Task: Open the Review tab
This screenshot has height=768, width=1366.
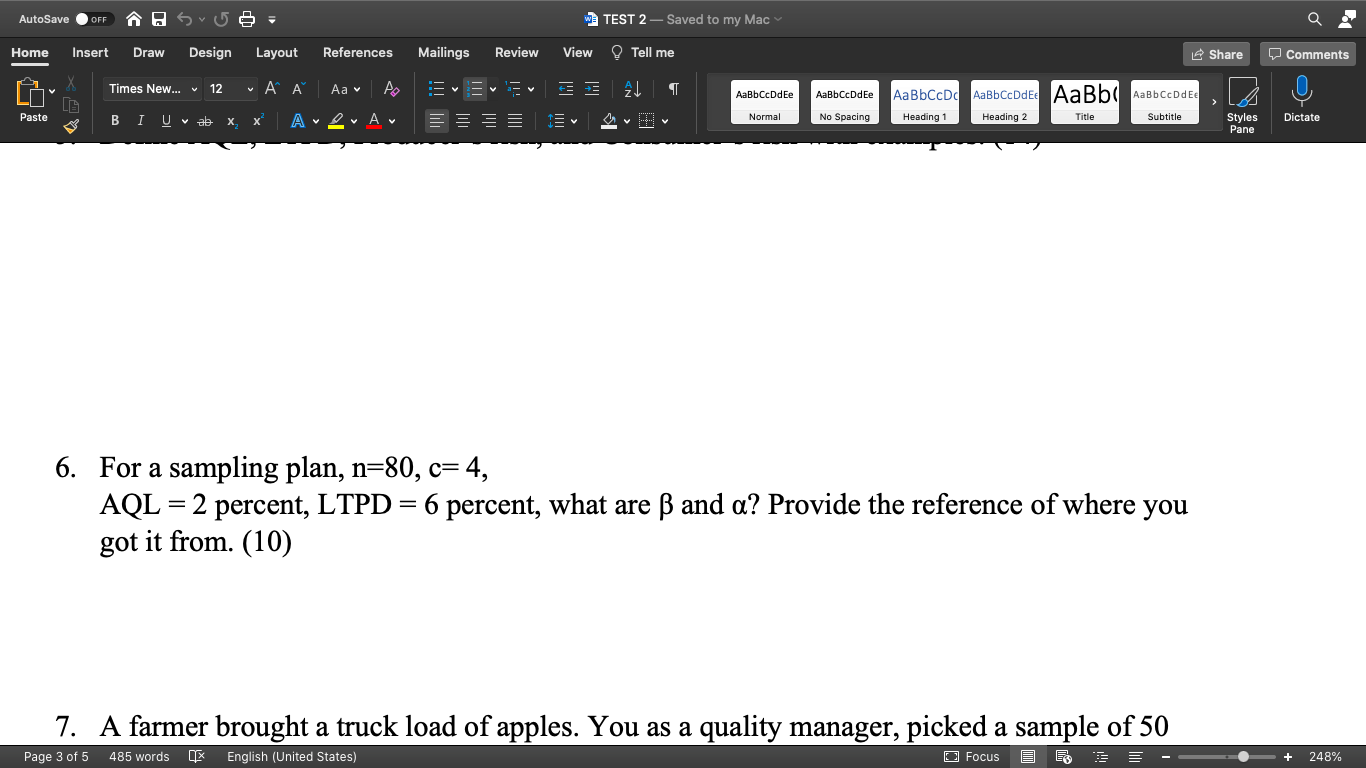Action: (x=516, y=52)
